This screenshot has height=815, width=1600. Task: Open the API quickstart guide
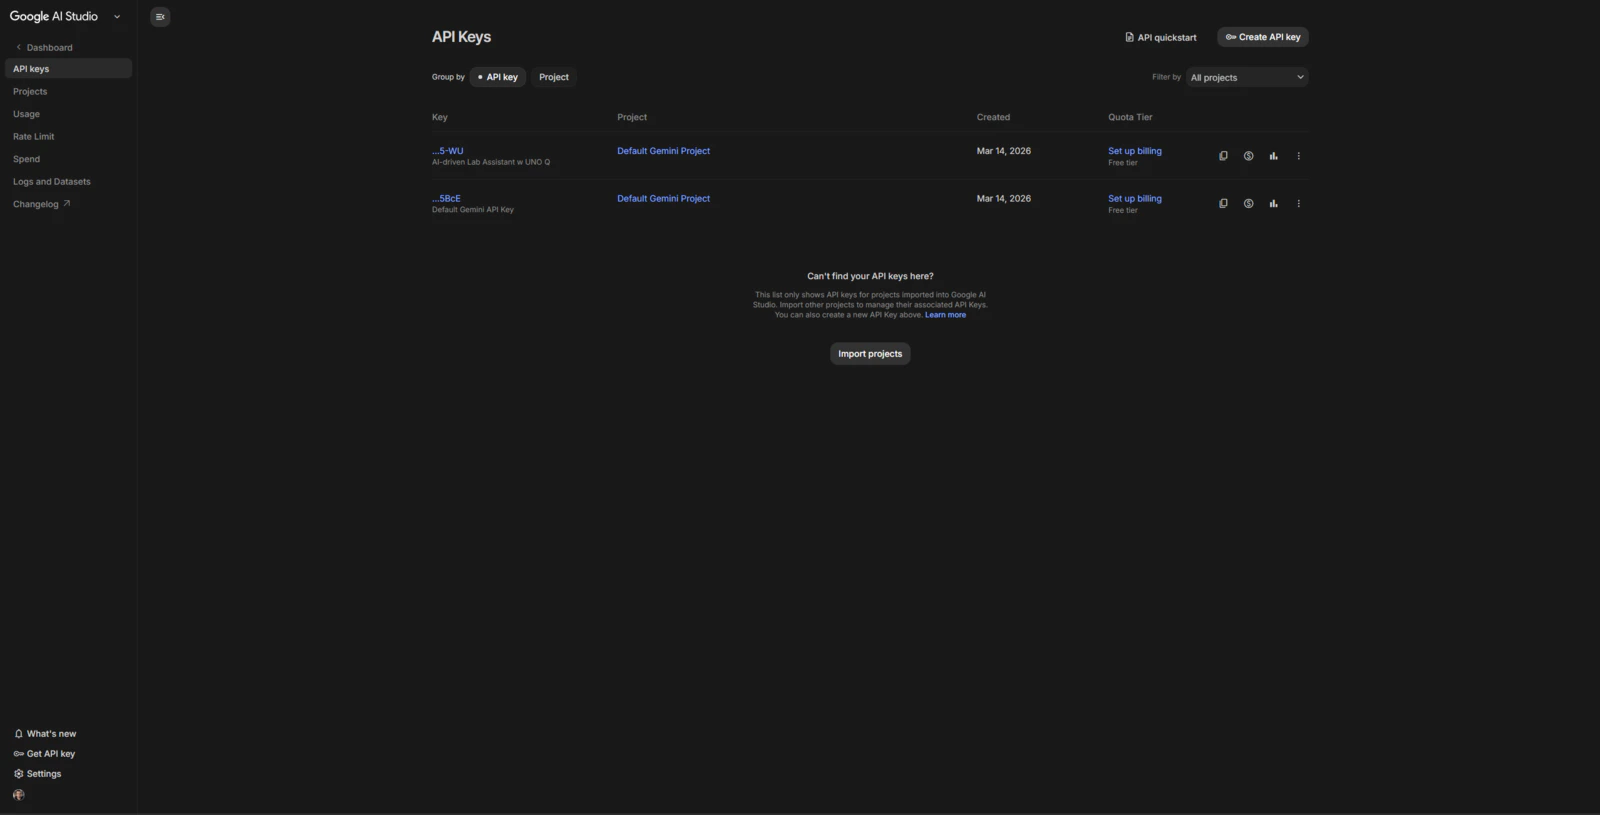point(1161,37)
